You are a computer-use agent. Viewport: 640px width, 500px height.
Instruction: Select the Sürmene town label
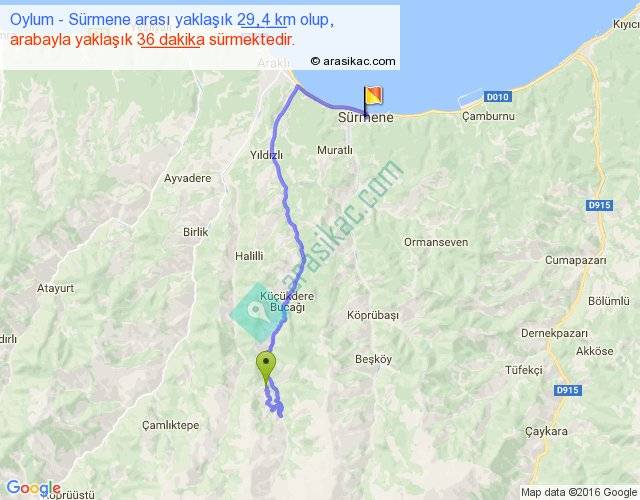366,118
